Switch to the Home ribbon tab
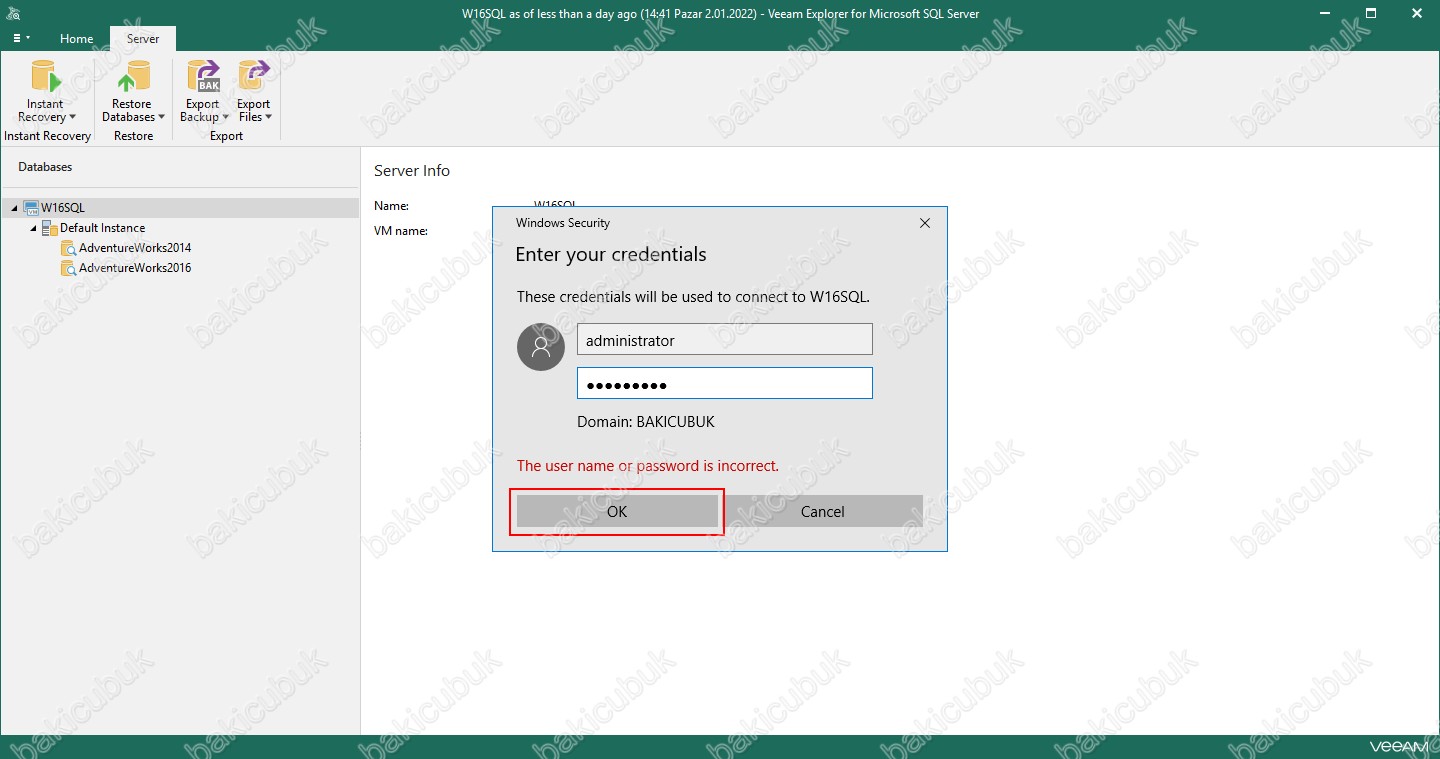 click(77, 39)
